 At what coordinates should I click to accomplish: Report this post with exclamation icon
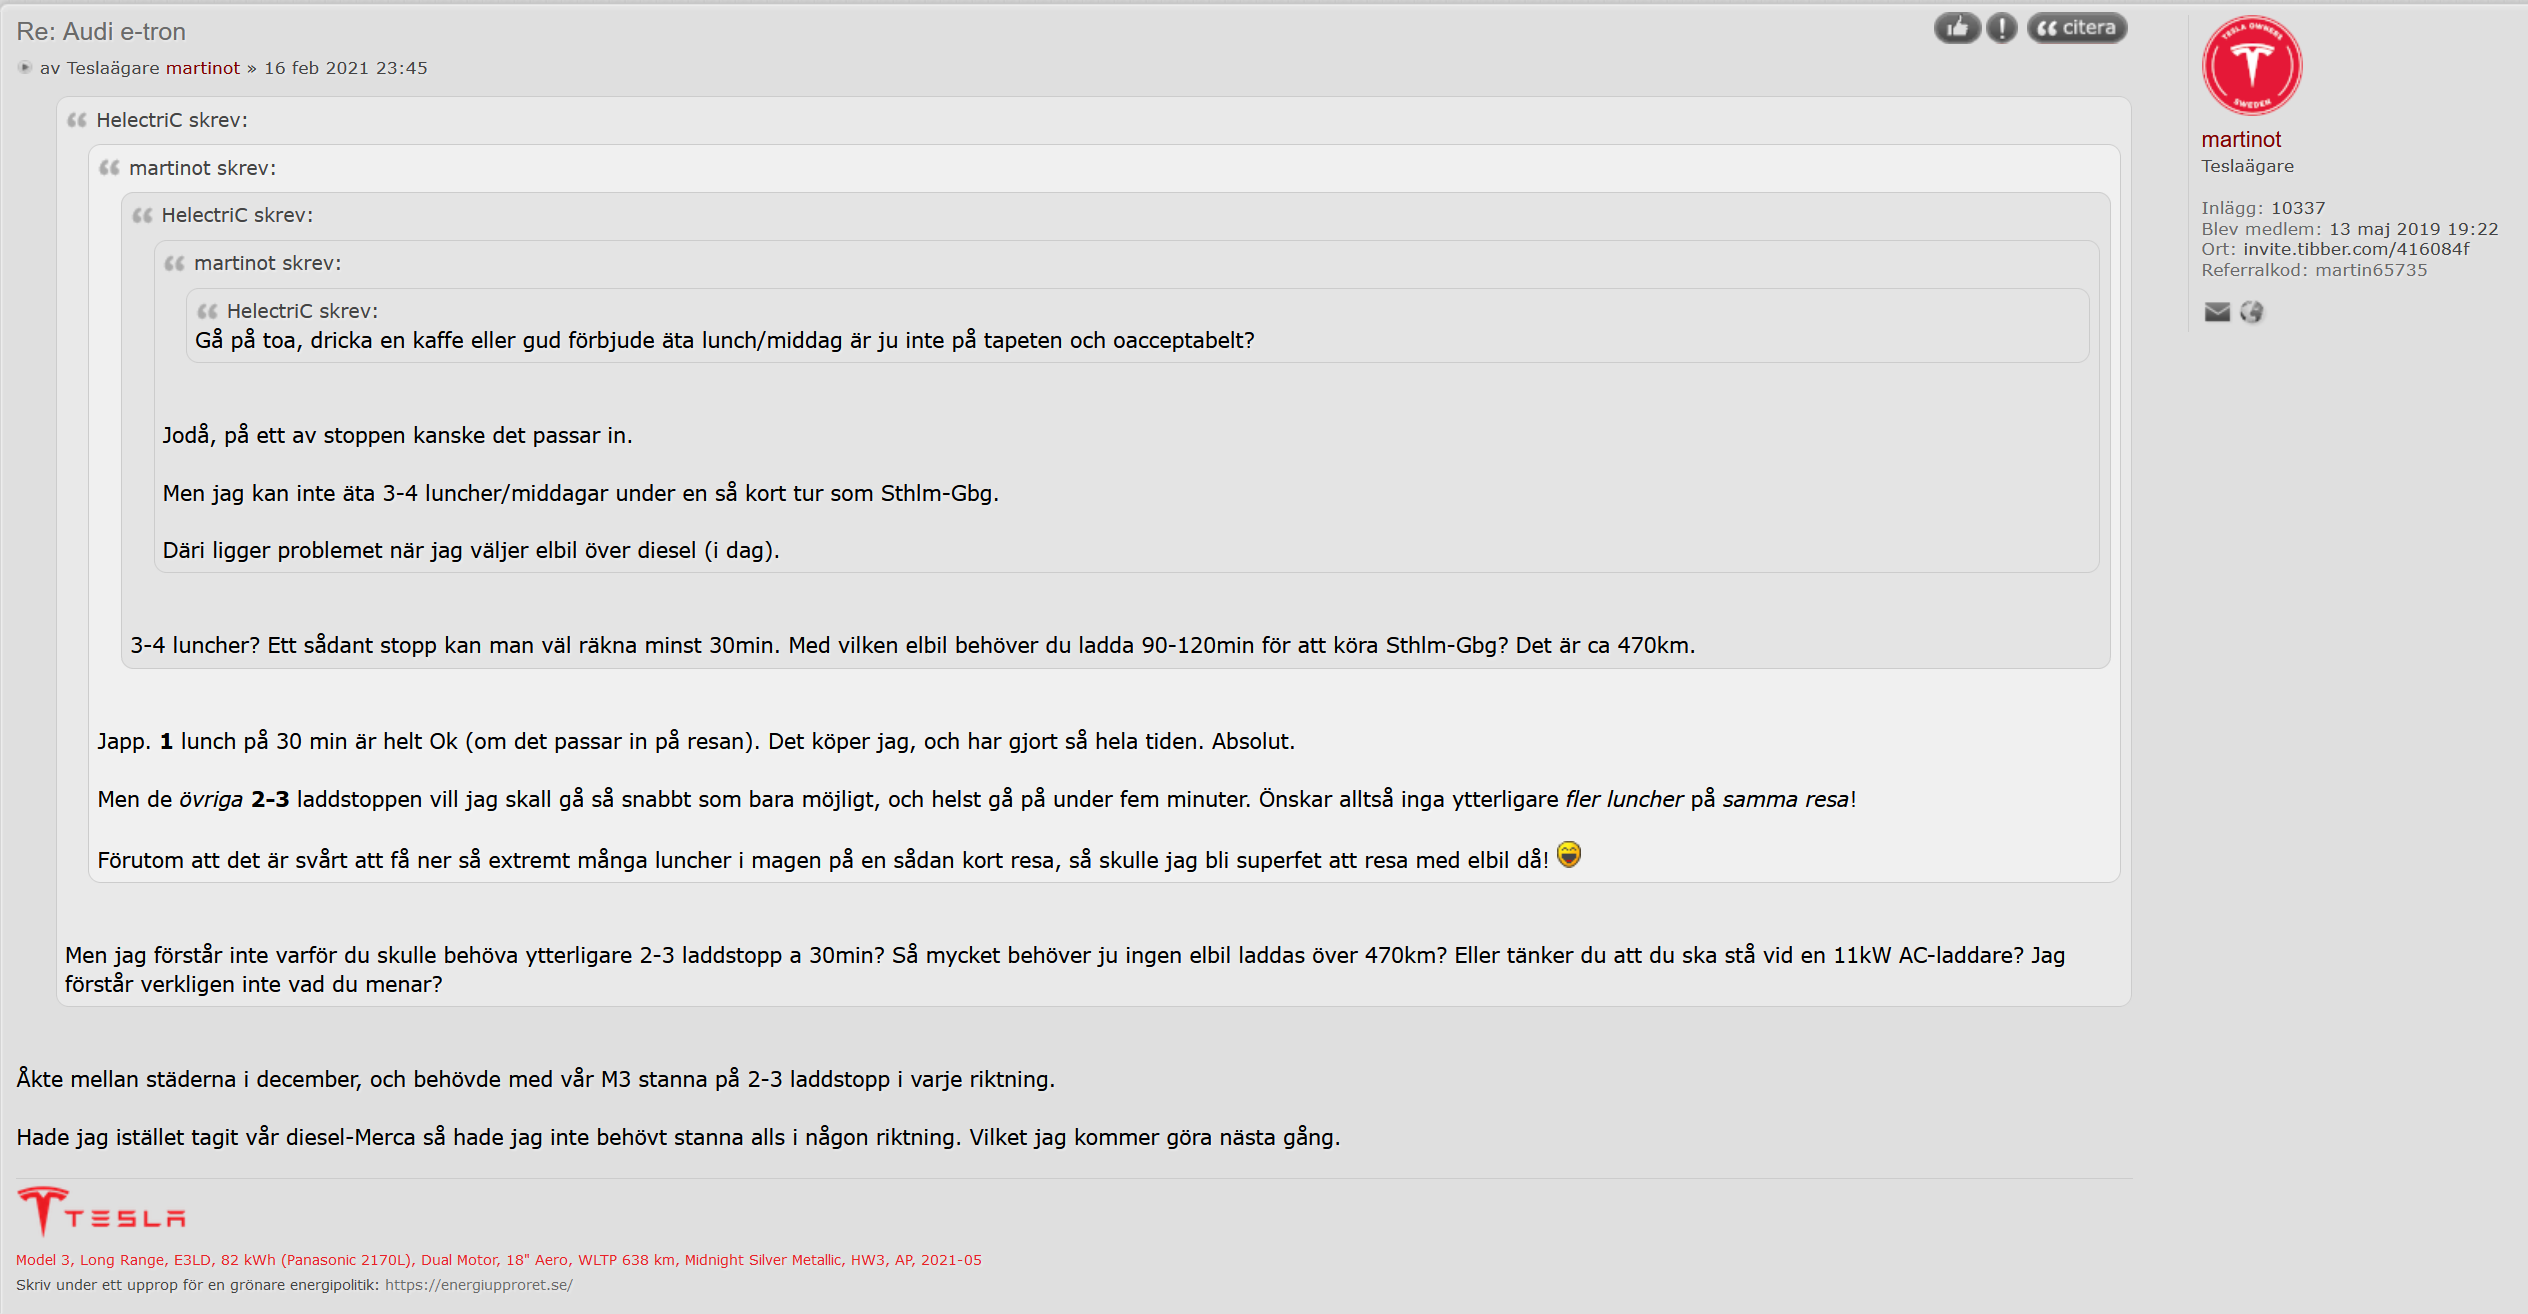pos(2001,28)
